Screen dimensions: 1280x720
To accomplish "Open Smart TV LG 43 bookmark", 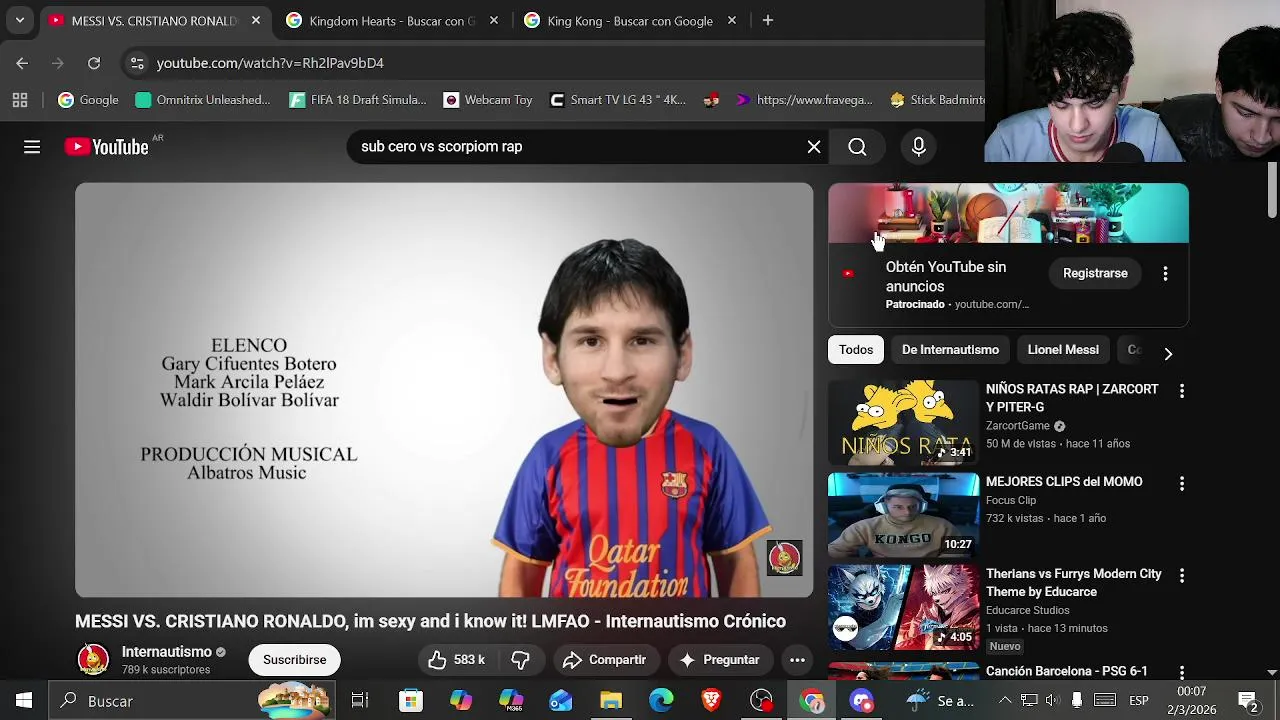I will (618, 100).
